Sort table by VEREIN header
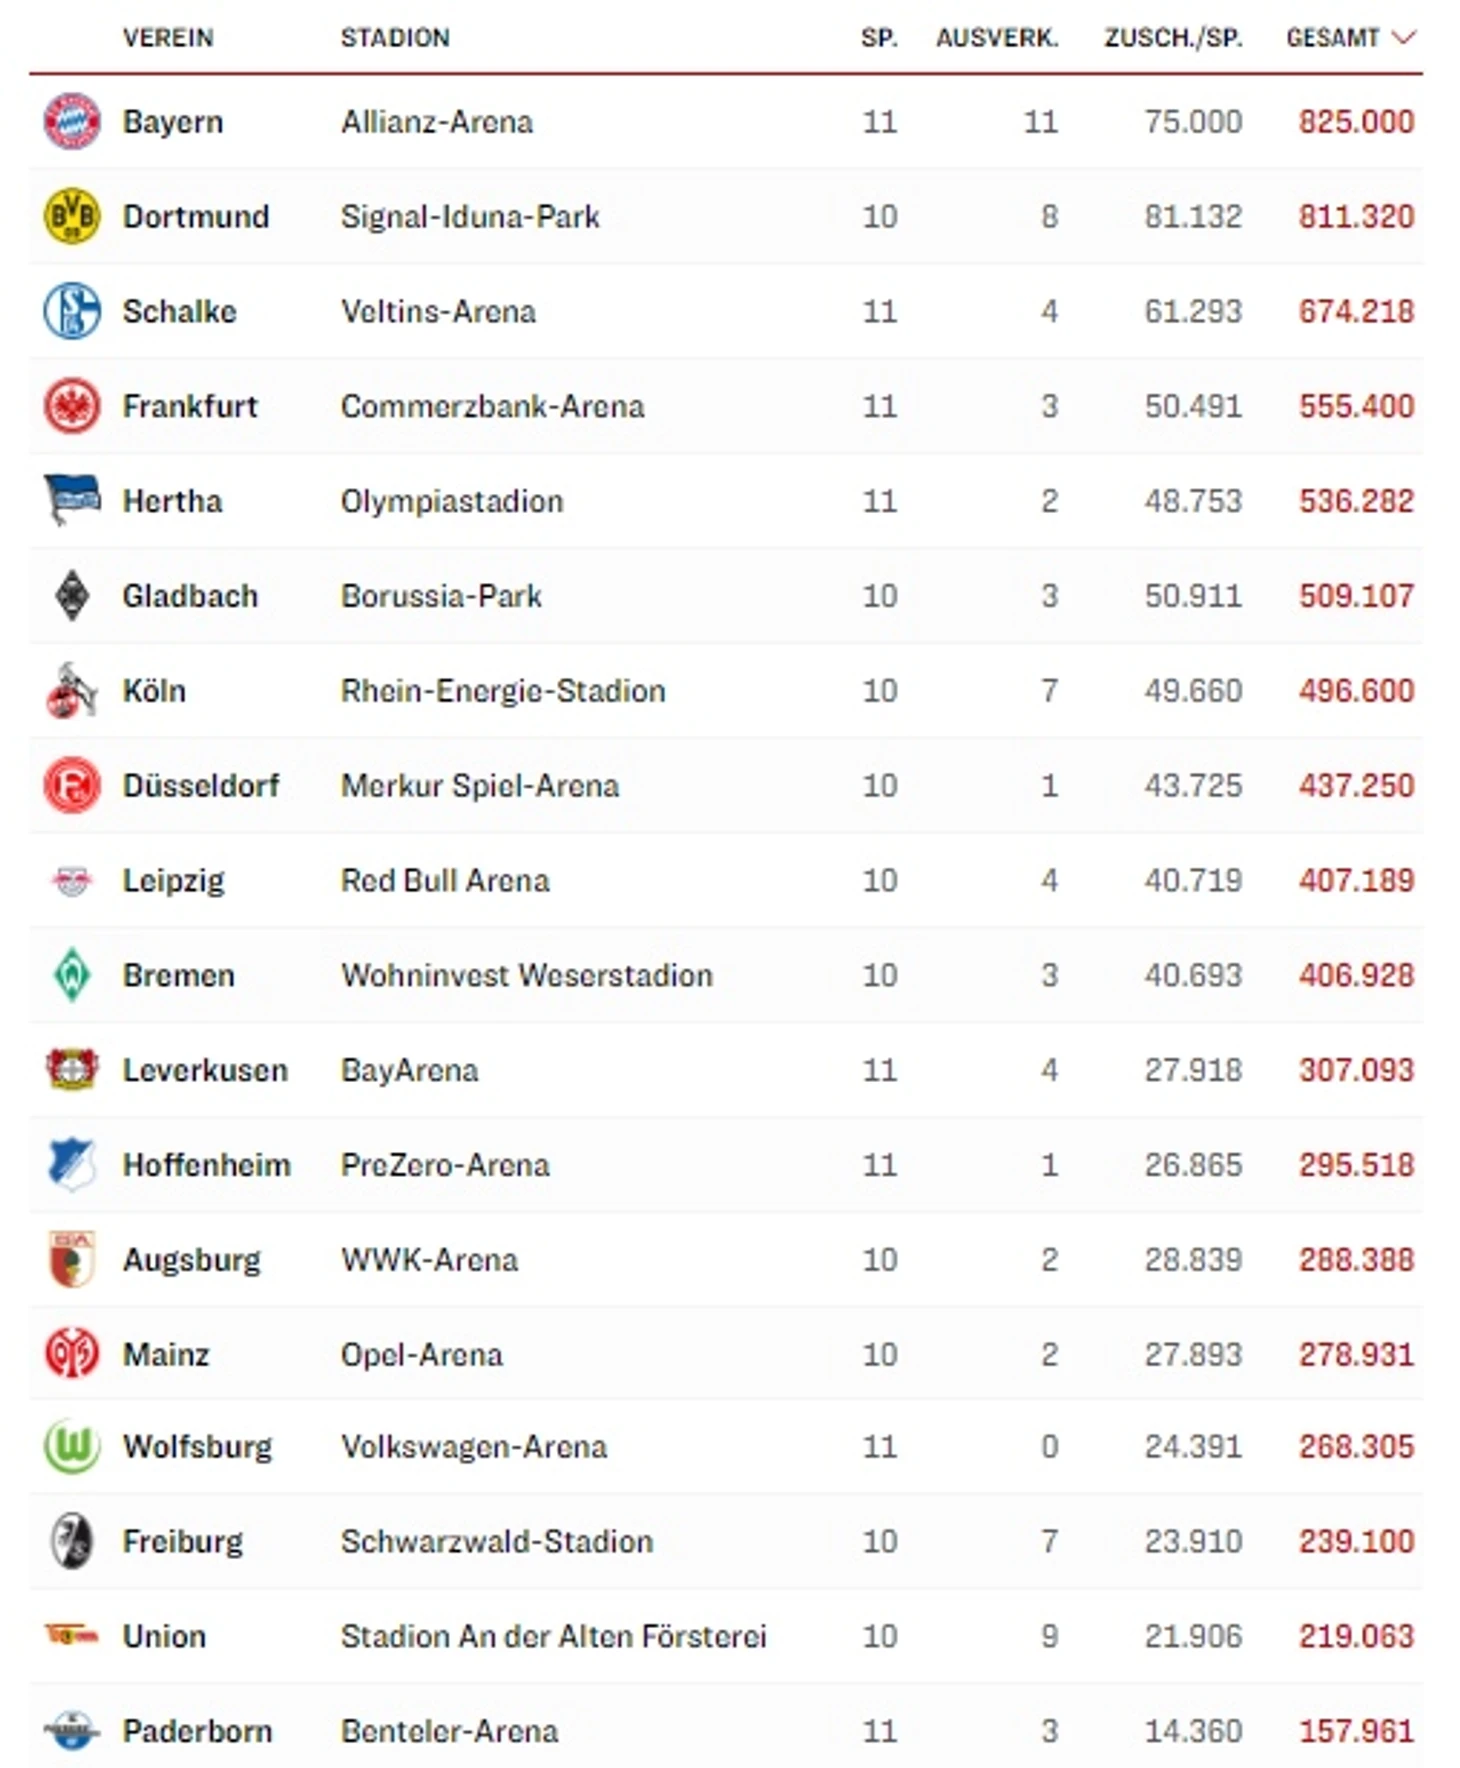Image resolution: width=1460 pixels, height=1768 pixels. pos(168,38)
